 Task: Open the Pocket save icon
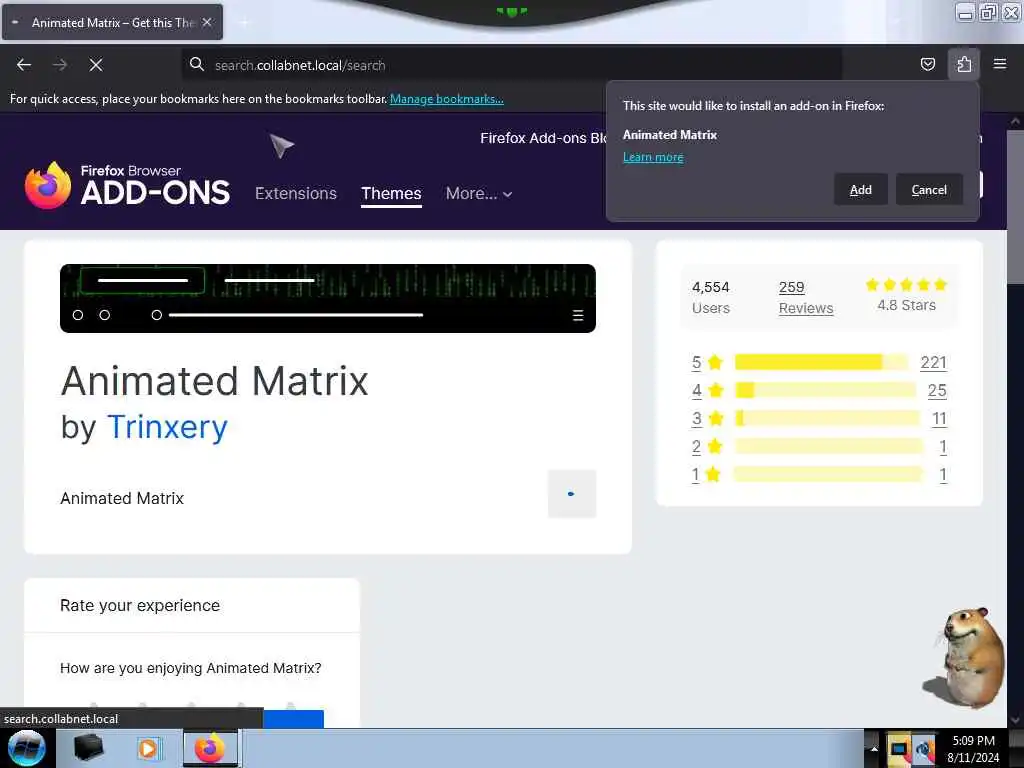click(927, 64)
